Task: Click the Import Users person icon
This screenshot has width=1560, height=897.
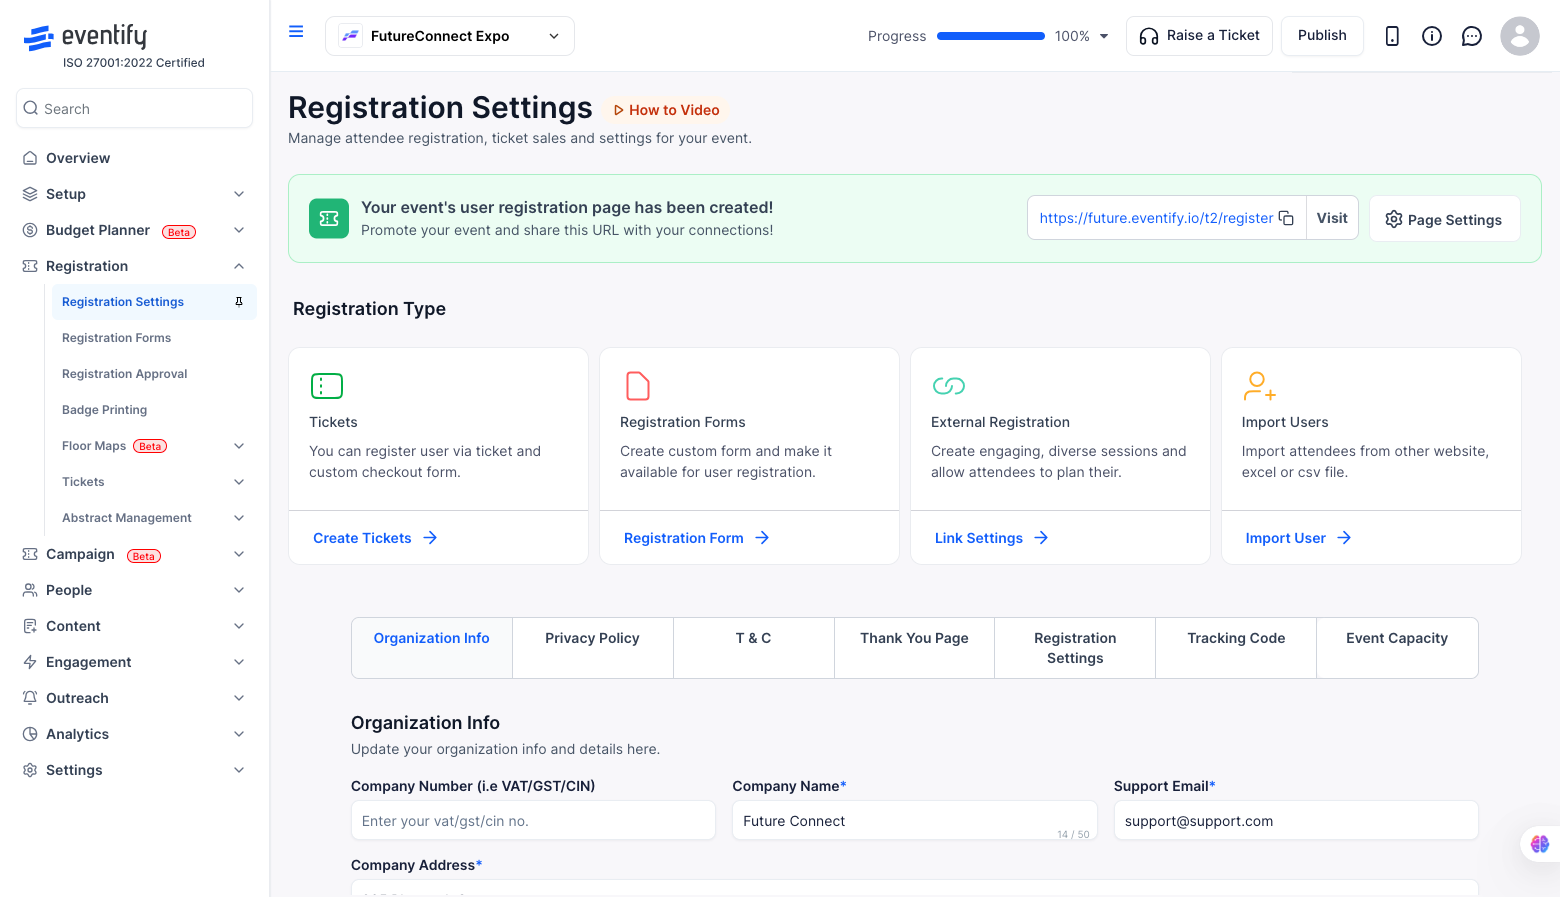Action: pos(1259,386)
